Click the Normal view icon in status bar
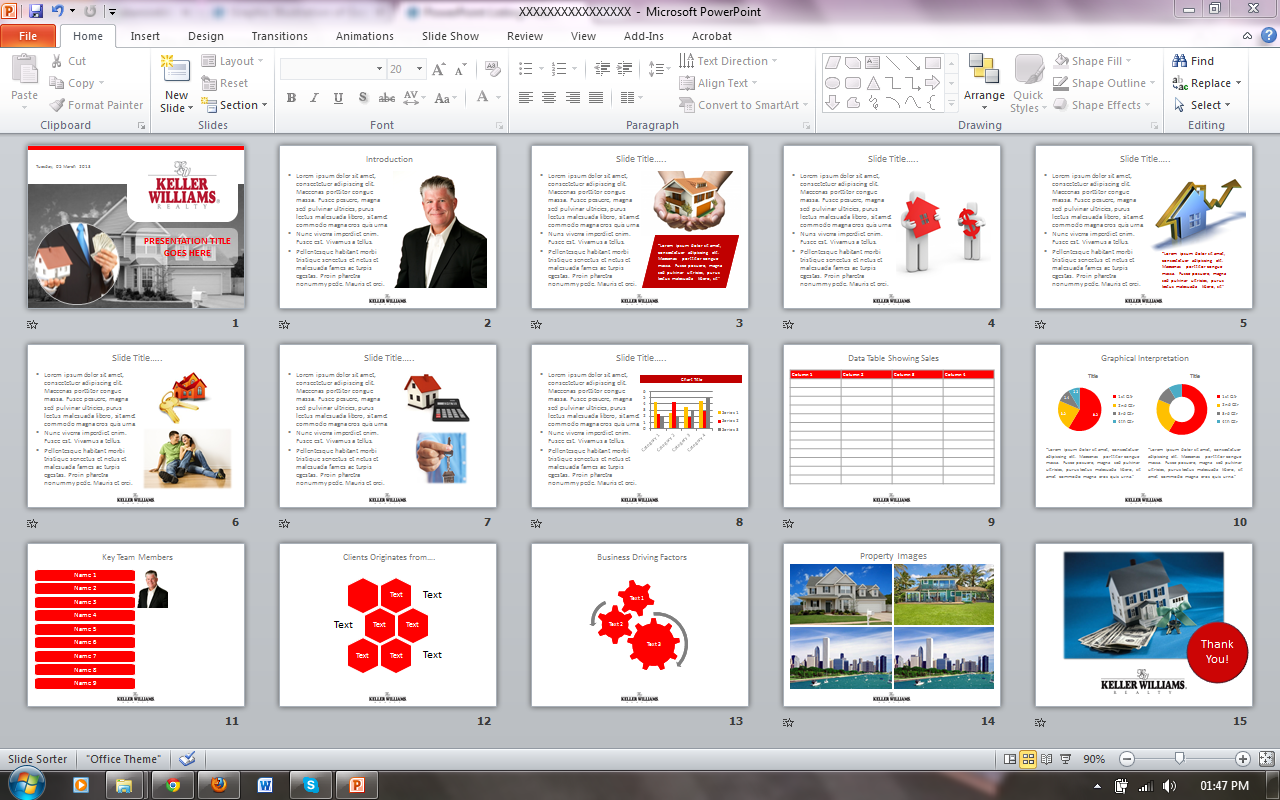The image size is (1280, 800). [1010, 759]
